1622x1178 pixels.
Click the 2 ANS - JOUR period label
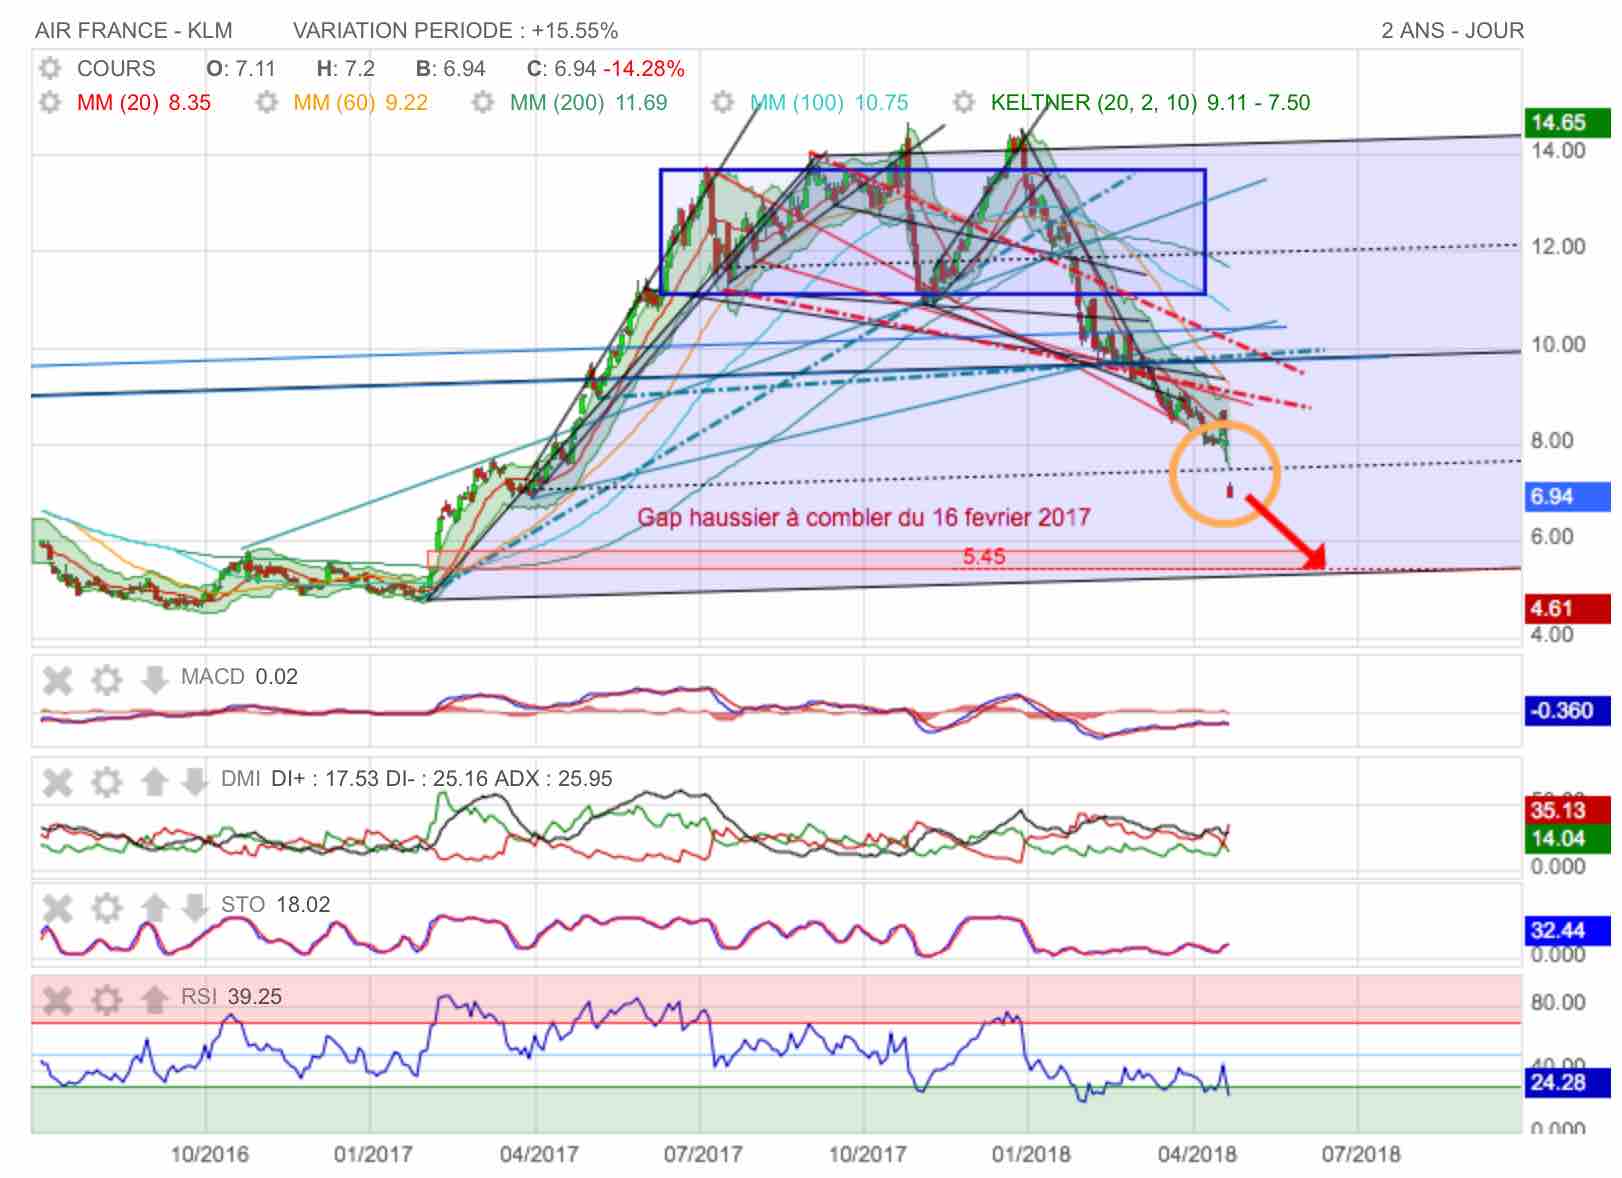tap(1452, 30)
